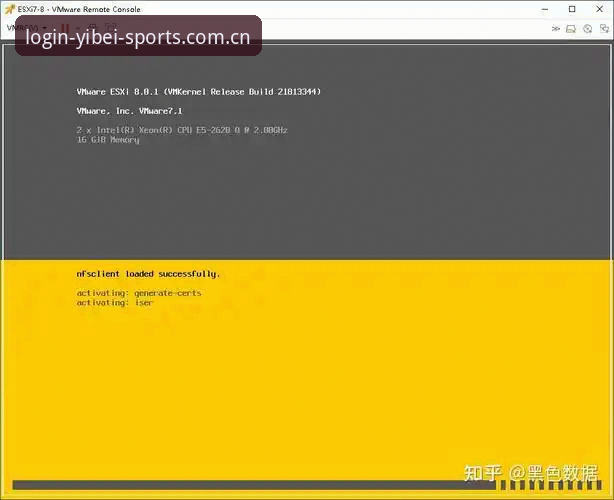Open the VMRC menu dropdown

click(27, 28)
